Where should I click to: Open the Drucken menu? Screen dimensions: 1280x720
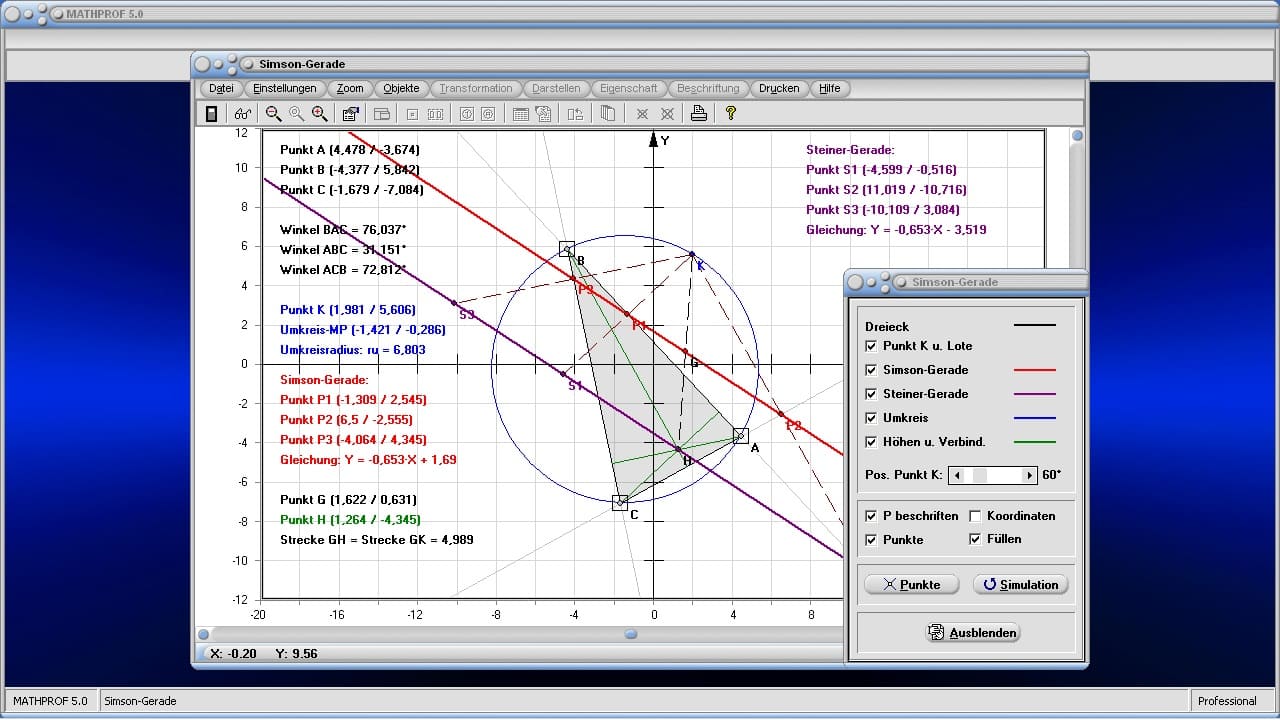pos(779,88)
